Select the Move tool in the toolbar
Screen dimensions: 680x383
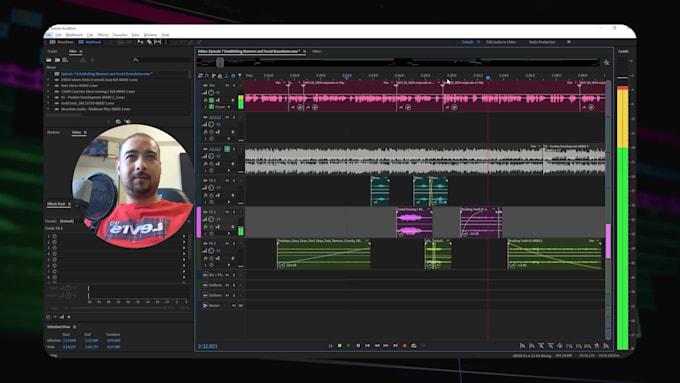pyautogui.click(x=141, y=42)
